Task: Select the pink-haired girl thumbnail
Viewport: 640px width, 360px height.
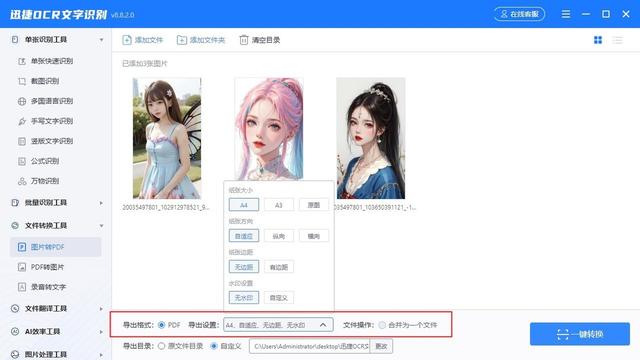Action: [x=269, y=129]
